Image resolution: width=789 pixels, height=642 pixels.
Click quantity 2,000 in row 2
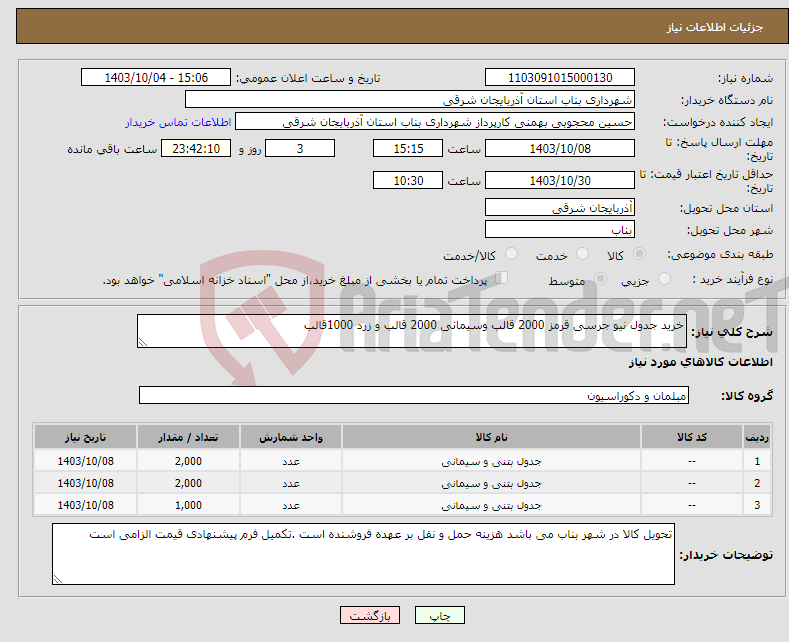188,484
